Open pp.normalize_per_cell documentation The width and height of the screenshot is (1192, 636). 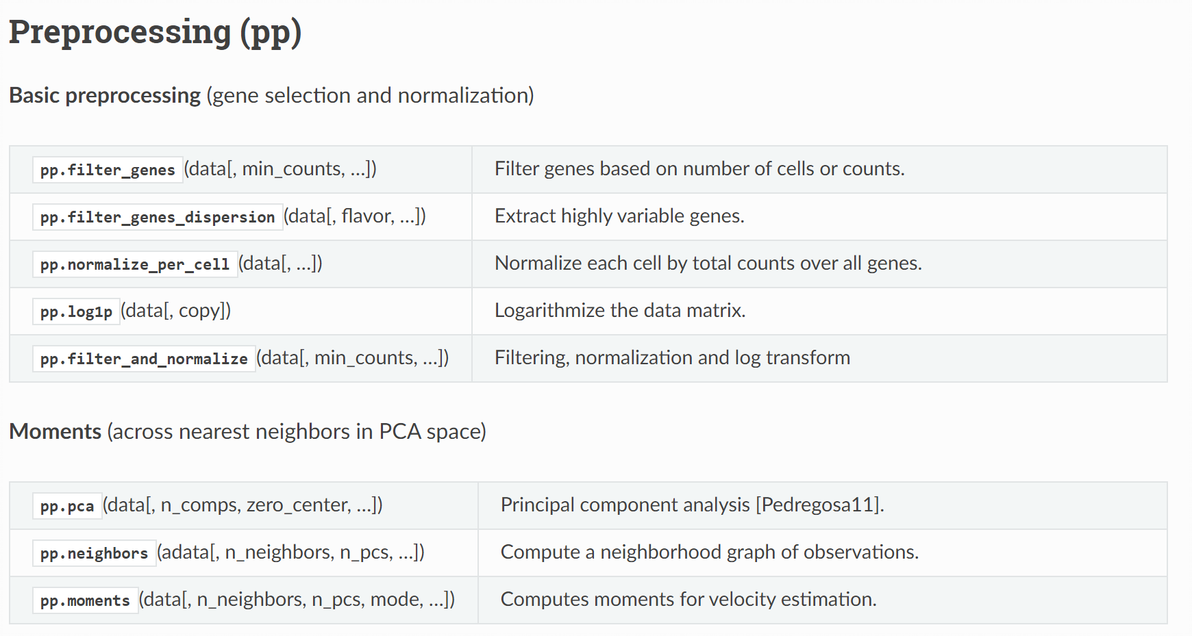134,265
